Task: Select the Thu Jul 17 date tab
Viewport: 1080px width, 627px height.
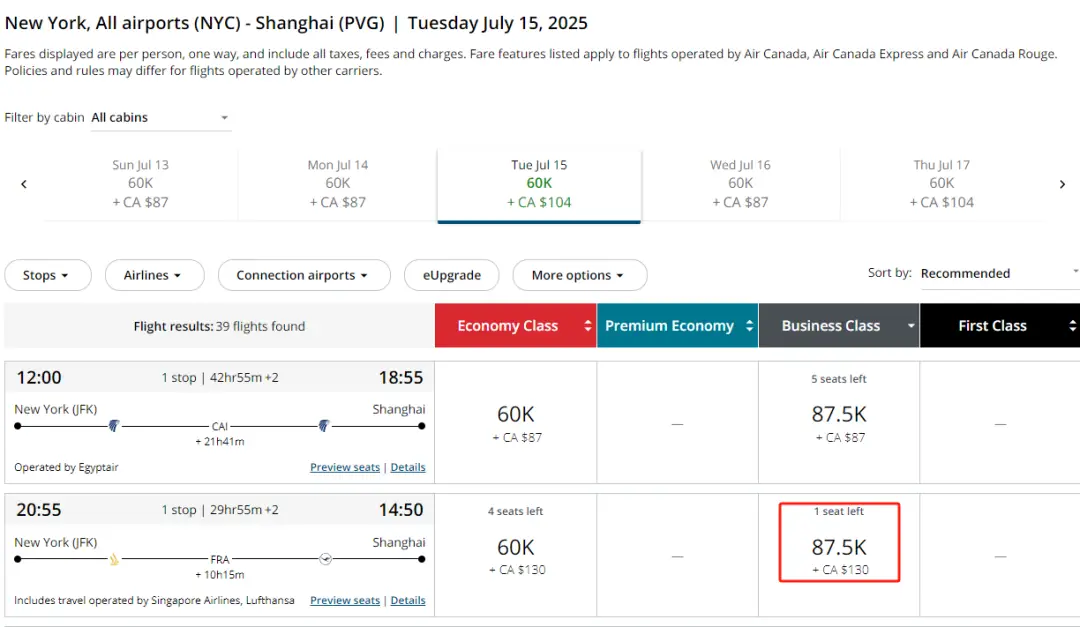Action: [941, 184]
